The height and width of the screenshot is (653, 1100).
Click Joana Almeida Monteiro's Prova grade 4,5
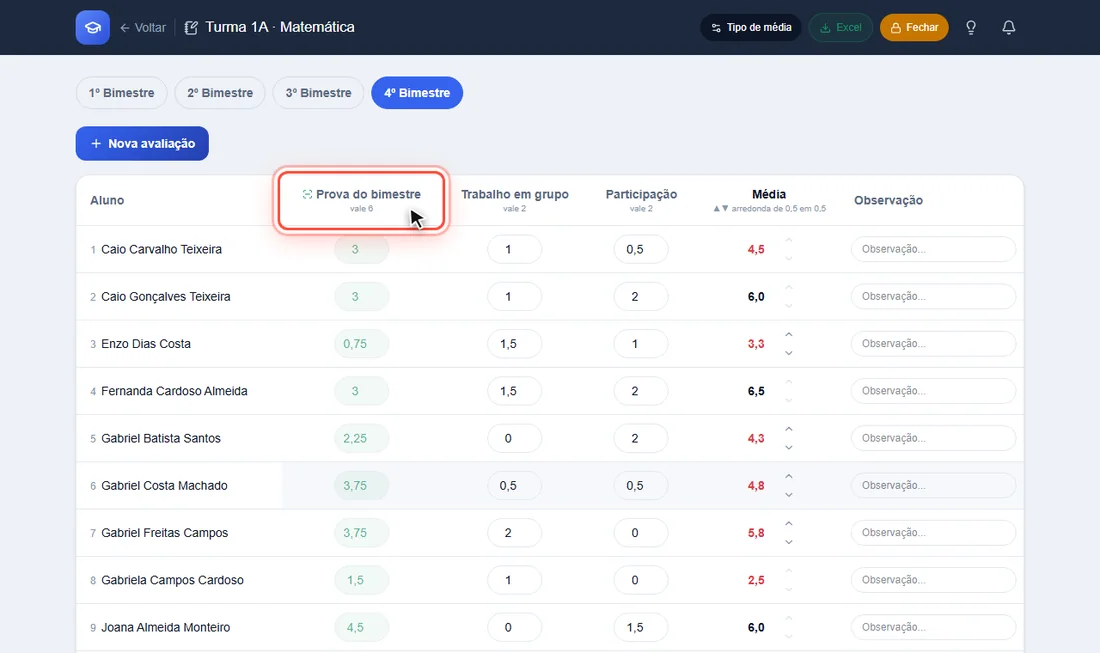tap(361, 627)
